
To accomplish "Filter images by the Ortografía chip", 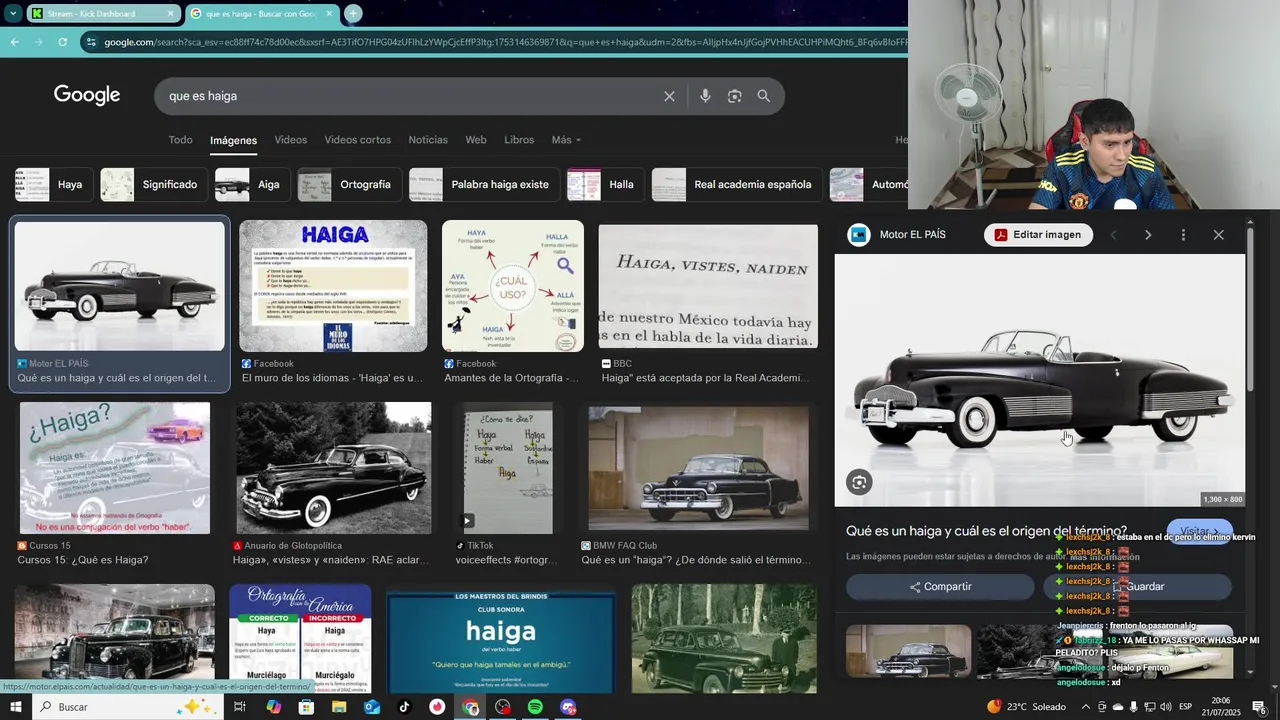I will point(350,185).
